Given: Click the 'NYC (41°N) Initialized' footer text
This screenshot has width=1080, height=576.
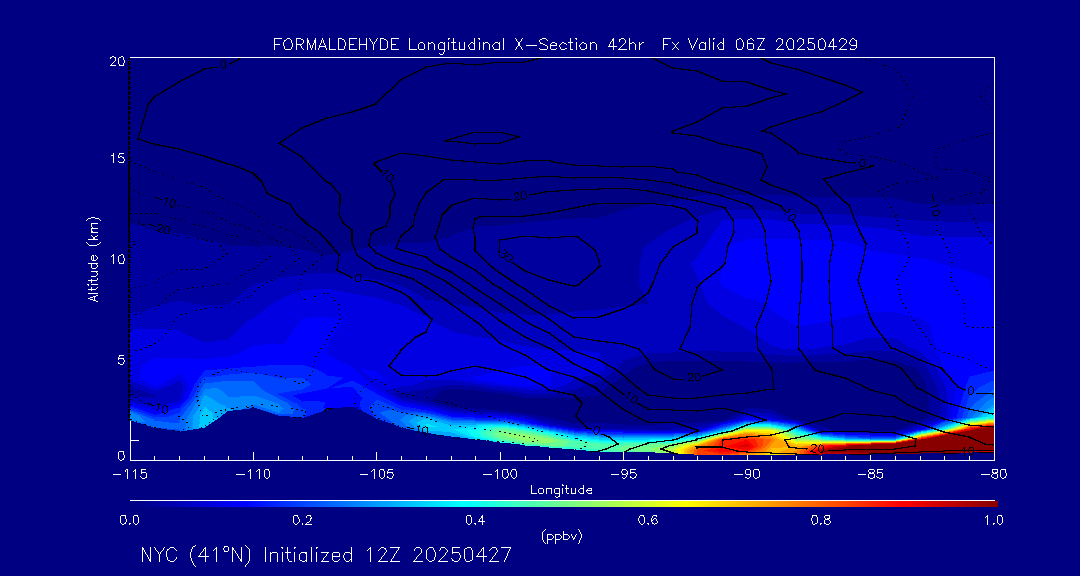Looking at the screenshot, I should pyautogui.click(x=262, y=555).
